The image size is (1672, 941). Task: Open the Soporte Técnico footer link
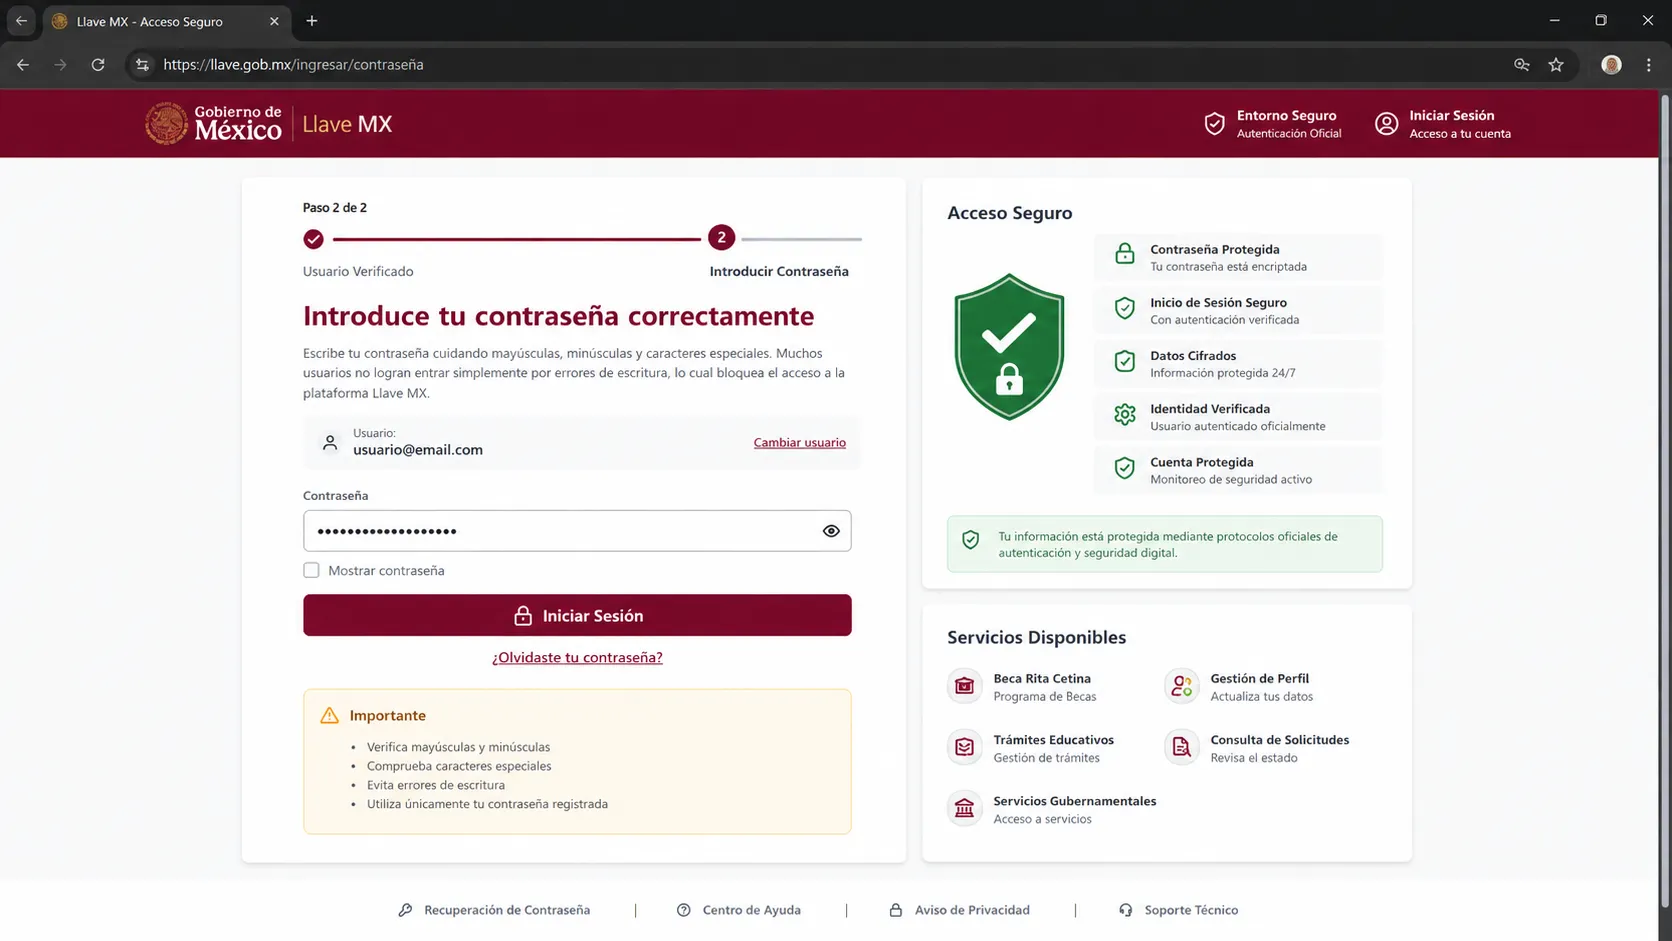click(1178, 910)
